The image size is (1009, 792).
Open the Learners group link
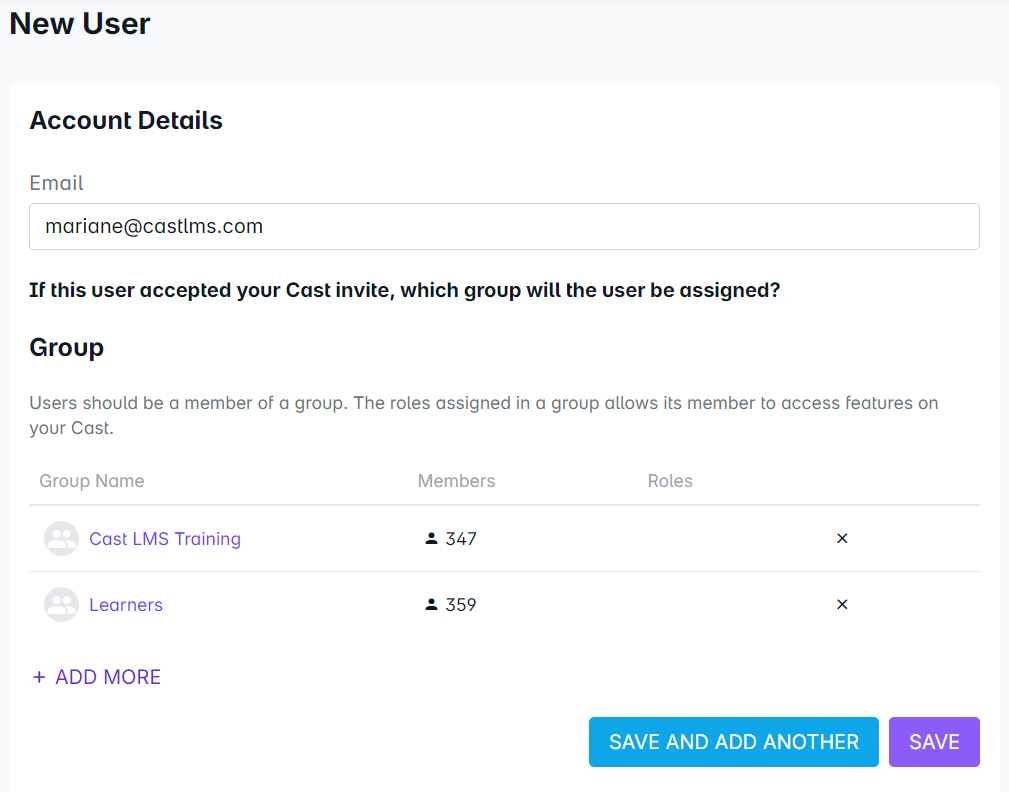(x=126, y=605)
